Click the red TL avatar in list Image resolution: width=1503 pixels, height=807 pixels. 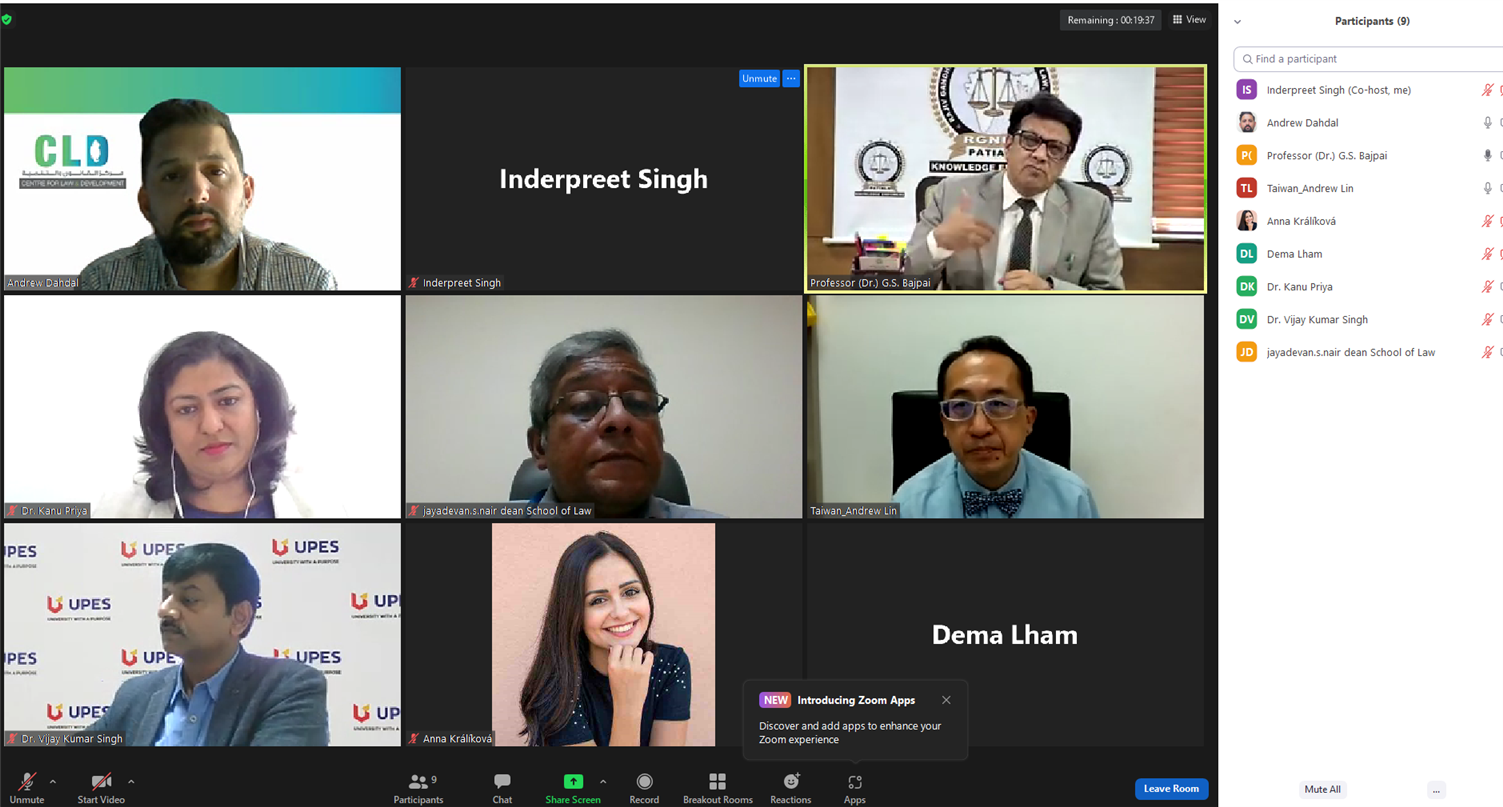1247,188
